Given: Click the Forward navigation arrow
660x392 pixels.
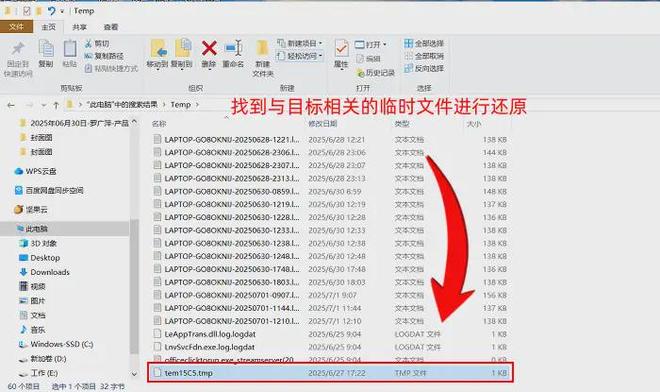Looking at the screenshot, I should (29, 105).
